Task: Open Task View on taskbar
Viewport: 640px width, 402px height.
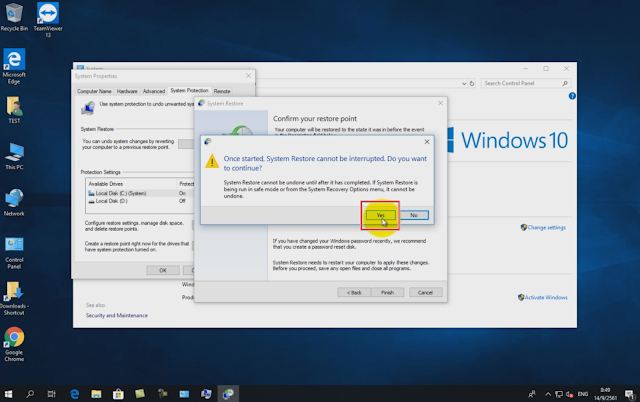Action: click(x=51, y=394)
